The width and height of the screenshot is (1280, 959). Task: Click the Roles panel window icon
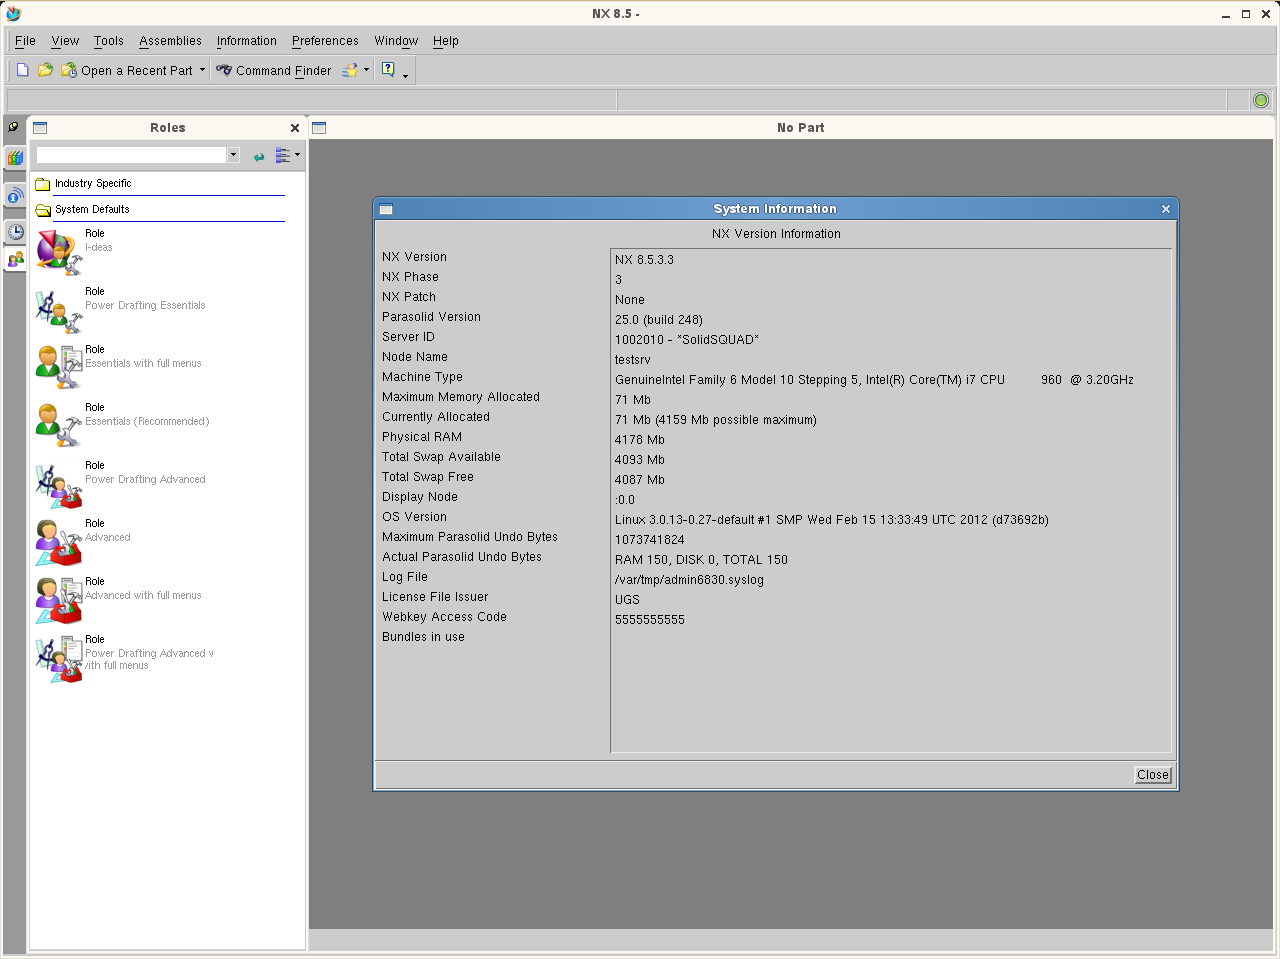40,128
